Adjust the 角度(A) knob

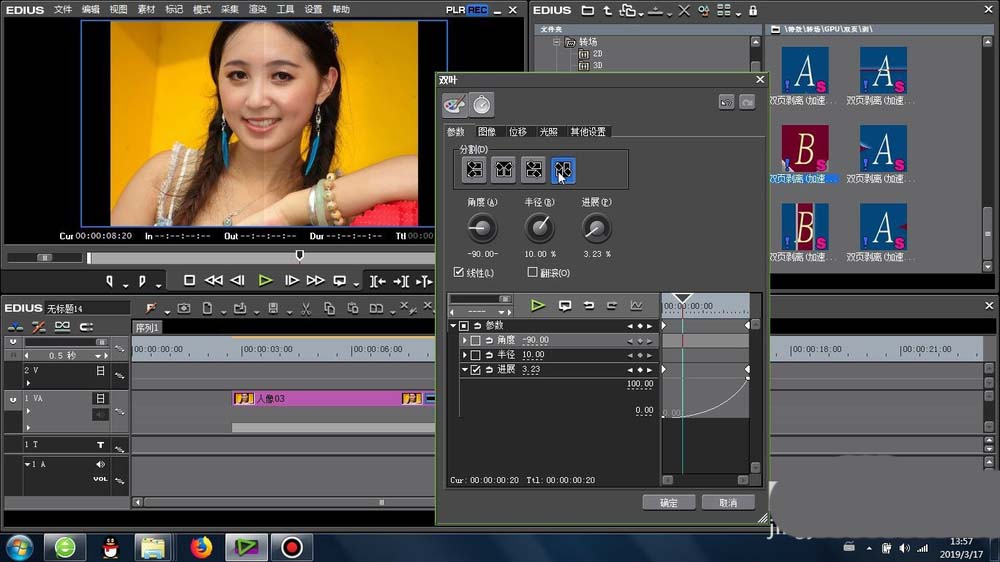point(481,228)
